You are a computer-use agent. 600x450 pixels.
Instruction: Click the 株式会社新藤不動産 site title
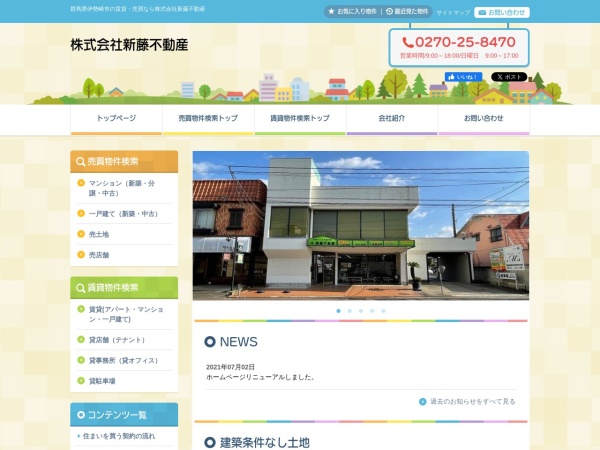point(129,45)
